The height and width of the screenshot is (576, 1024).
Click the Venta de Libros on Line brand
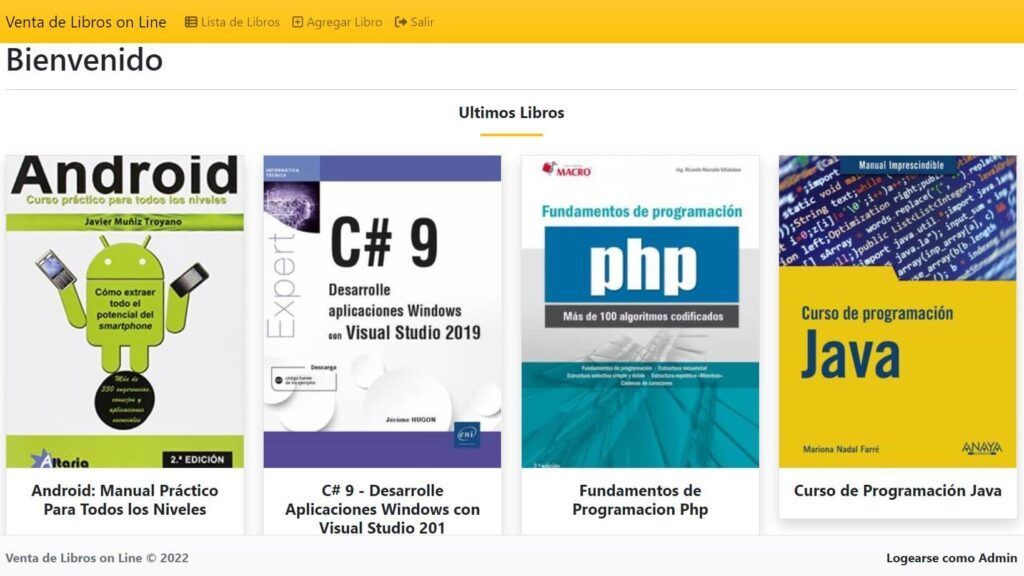(86, 22)
